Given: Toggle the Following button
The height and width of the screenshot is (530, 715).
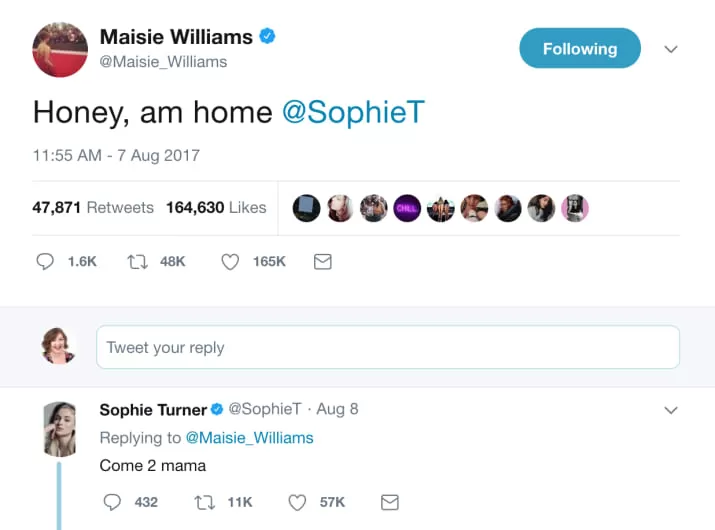Looking at the screenshot, I should tap(579, 48).
